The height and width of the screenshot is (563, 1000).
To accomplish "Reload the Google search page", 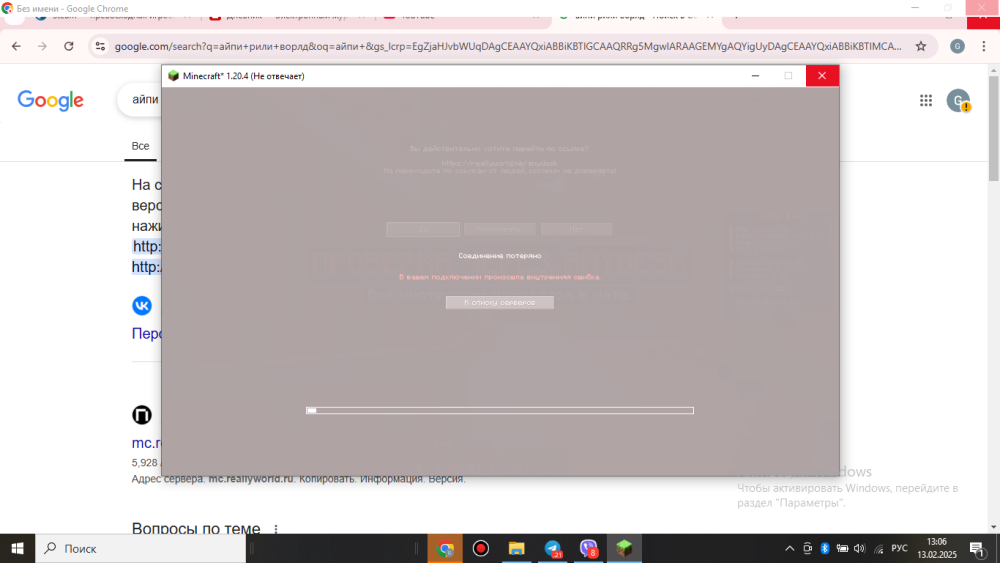I will [x=69, y=46].
